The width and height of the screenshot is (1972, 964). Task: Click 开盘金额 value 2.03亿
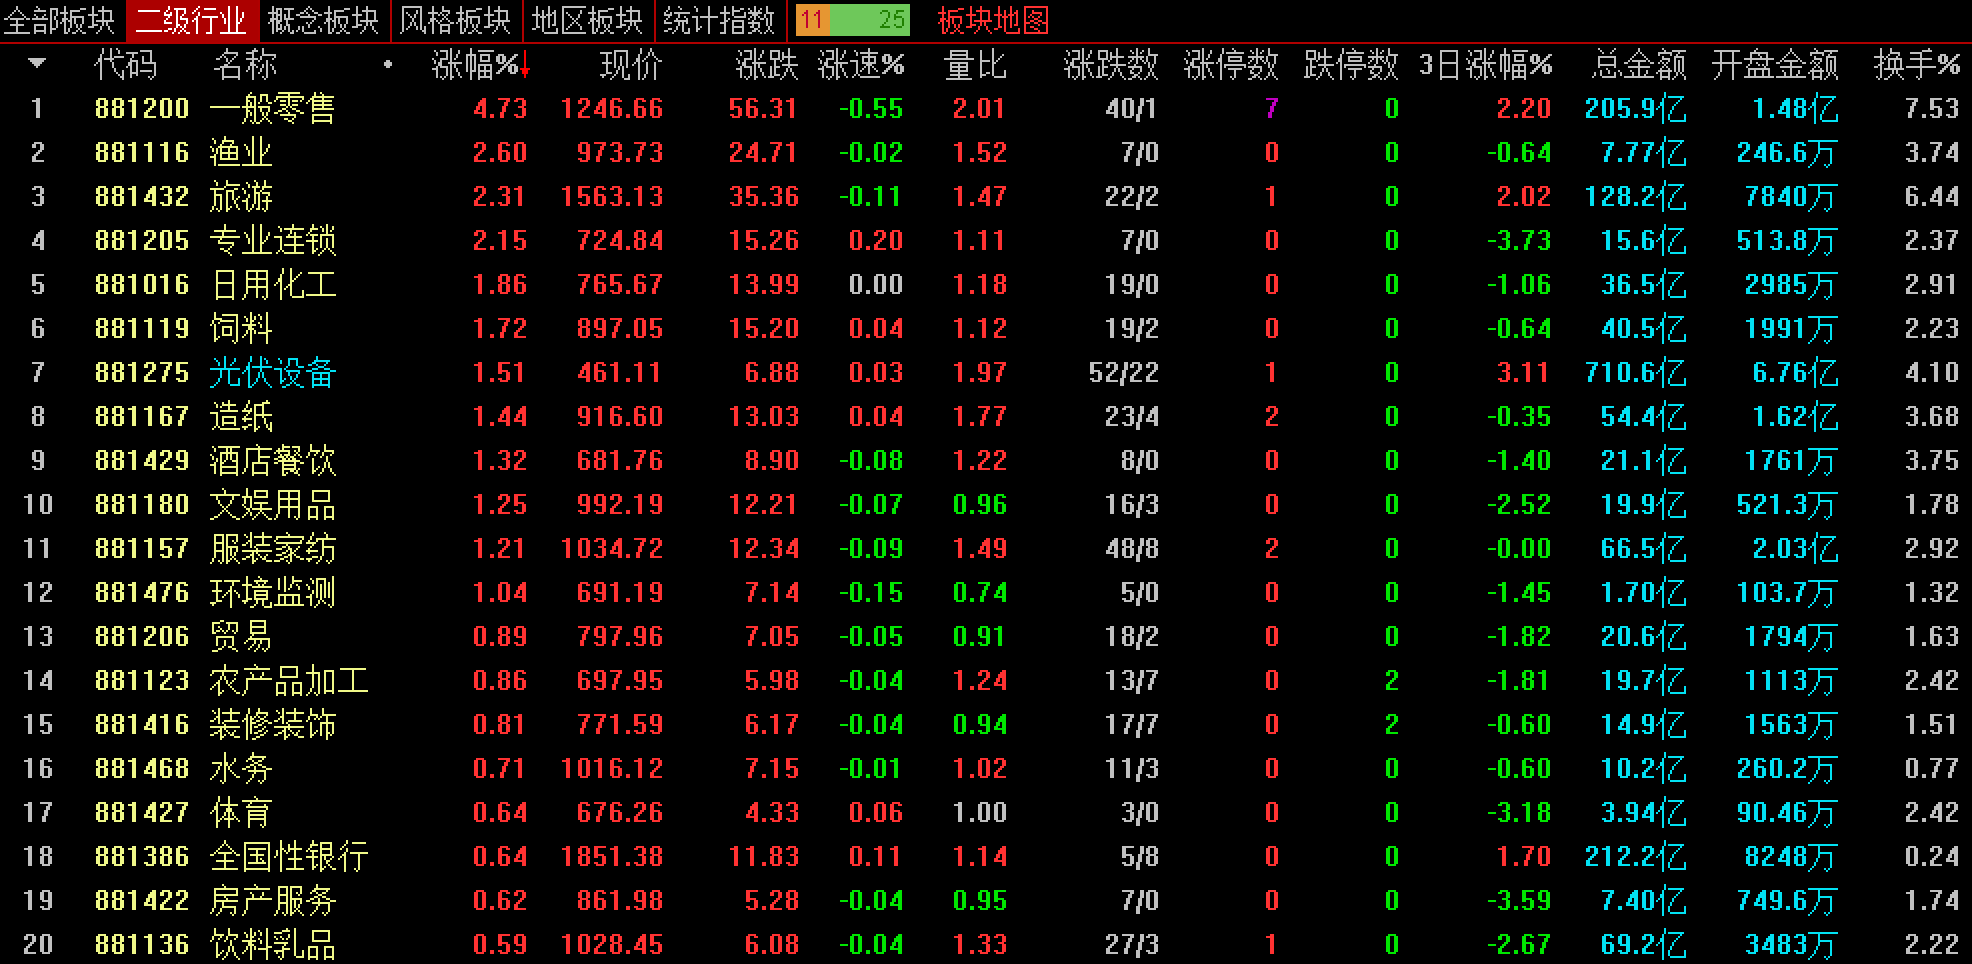click(1796, 548)
